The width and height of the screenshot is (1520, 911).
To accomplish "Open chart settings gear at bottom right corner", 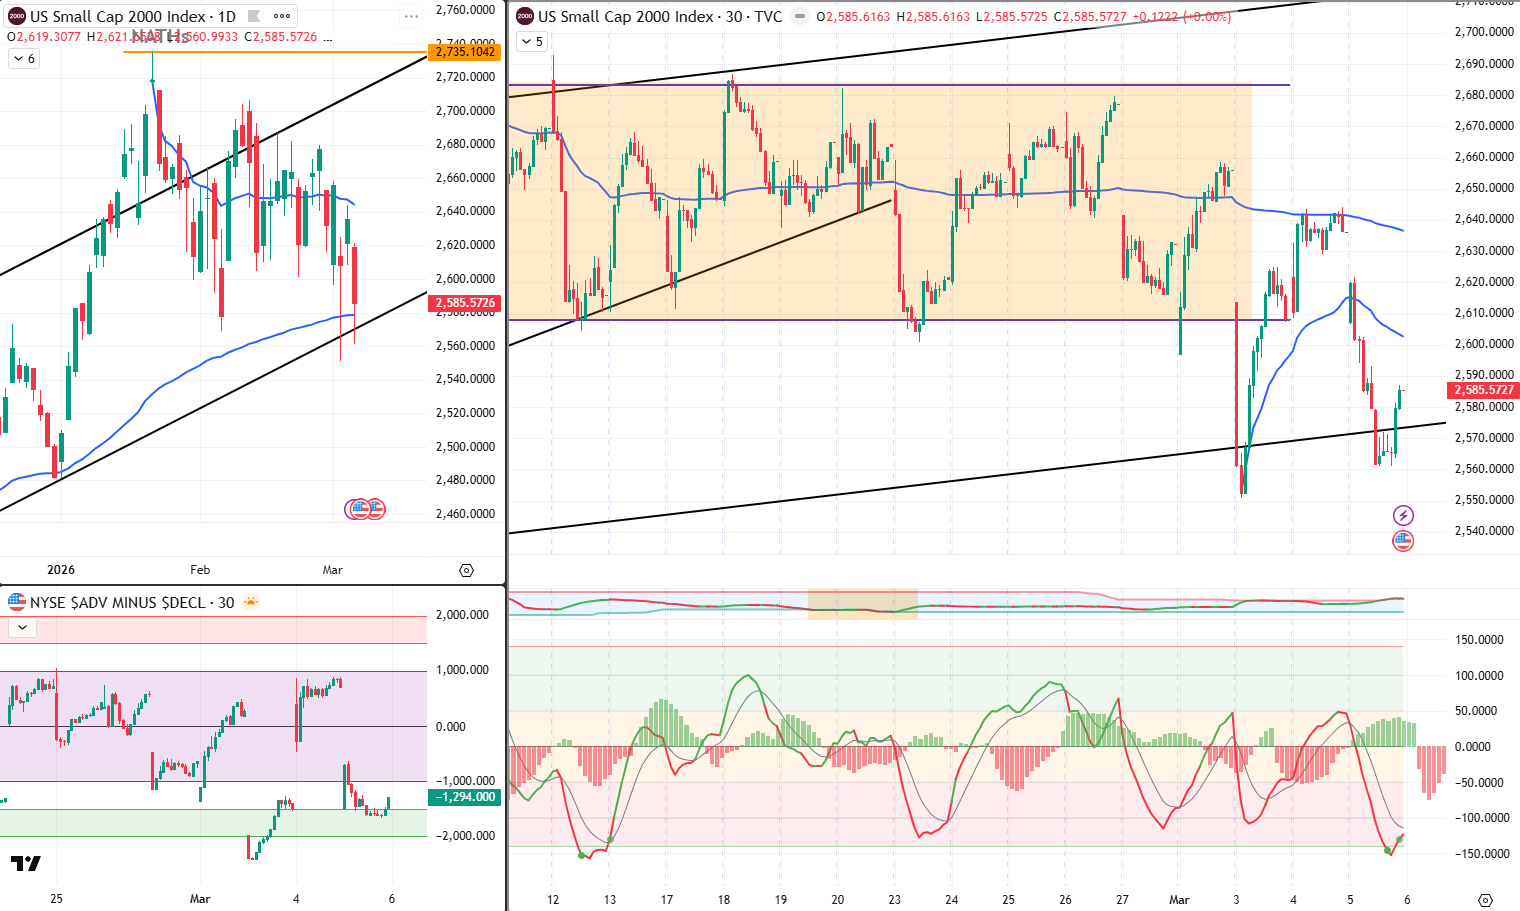I will 1485,899.
